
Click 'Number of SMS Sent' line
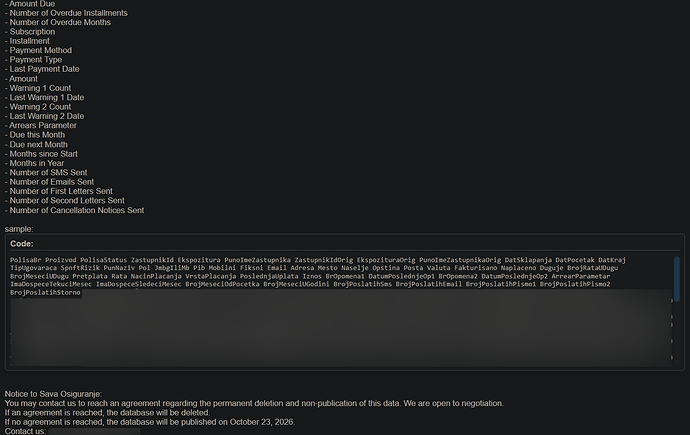pos(46,172)
